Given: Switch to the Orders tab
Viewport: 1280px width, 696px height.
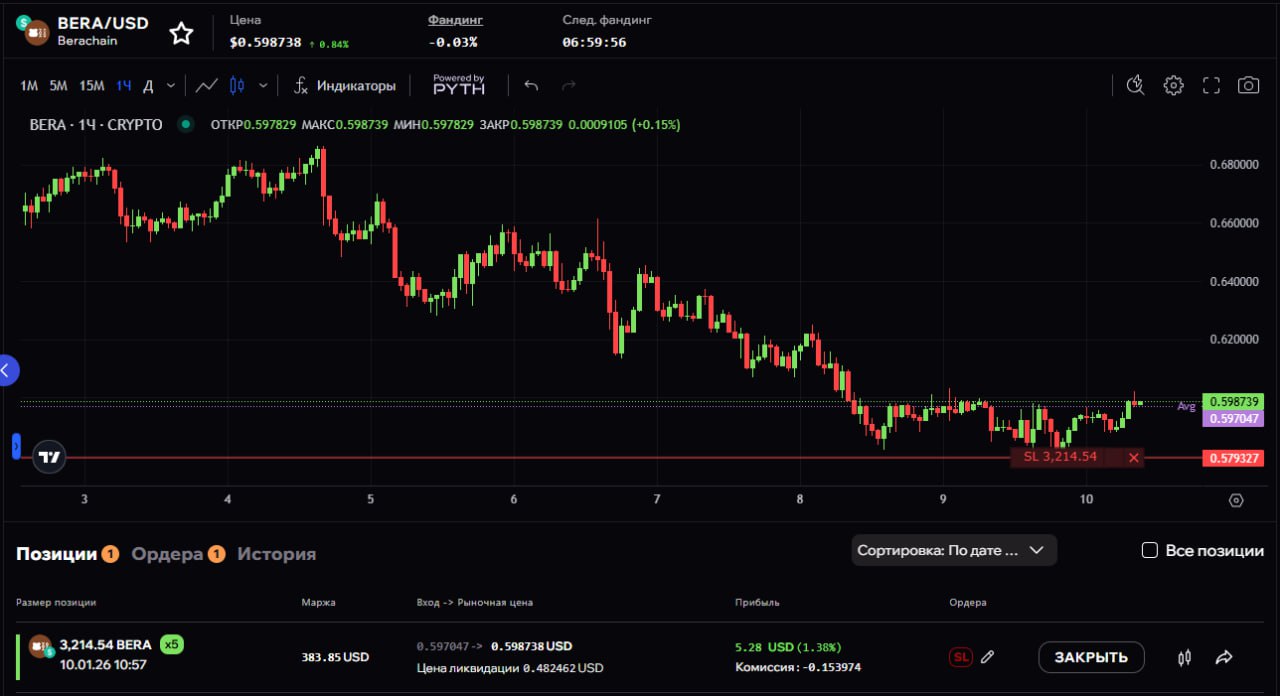Looking at the screenshot, I should (167, 554).
